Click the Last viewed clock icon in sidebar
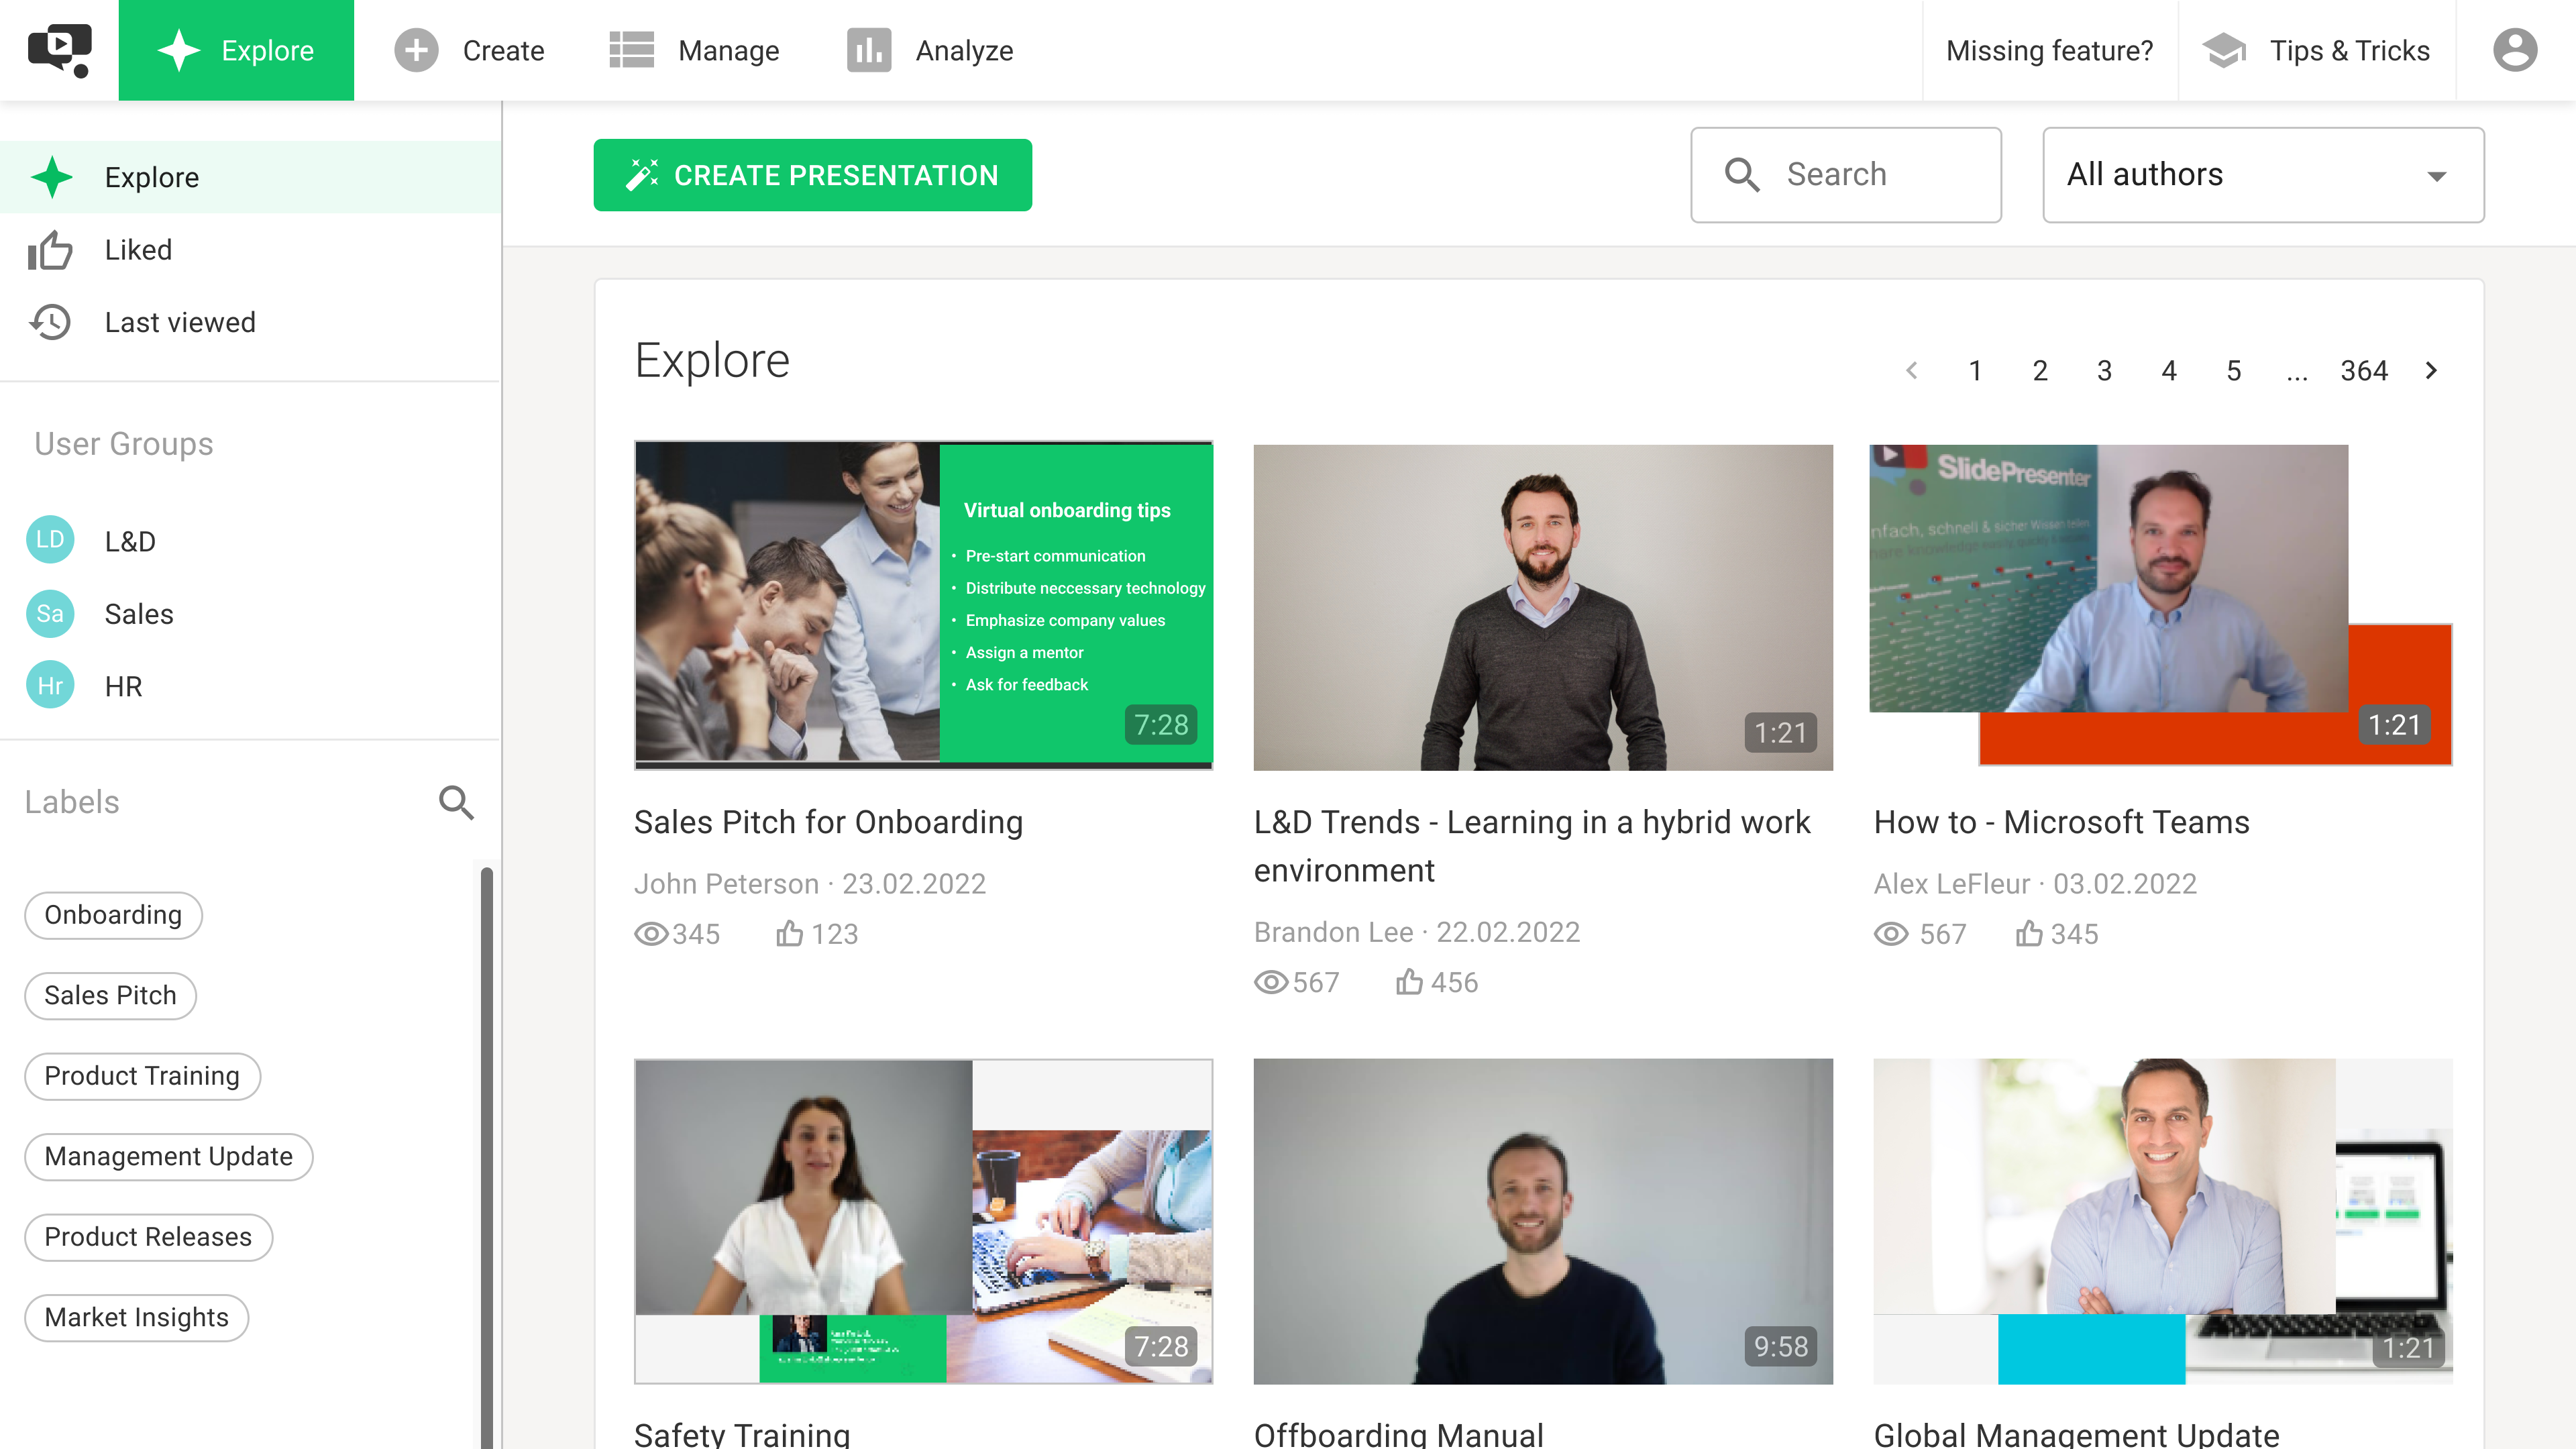This screenshot has height=1449, width=2576. [x=51, y=322]
